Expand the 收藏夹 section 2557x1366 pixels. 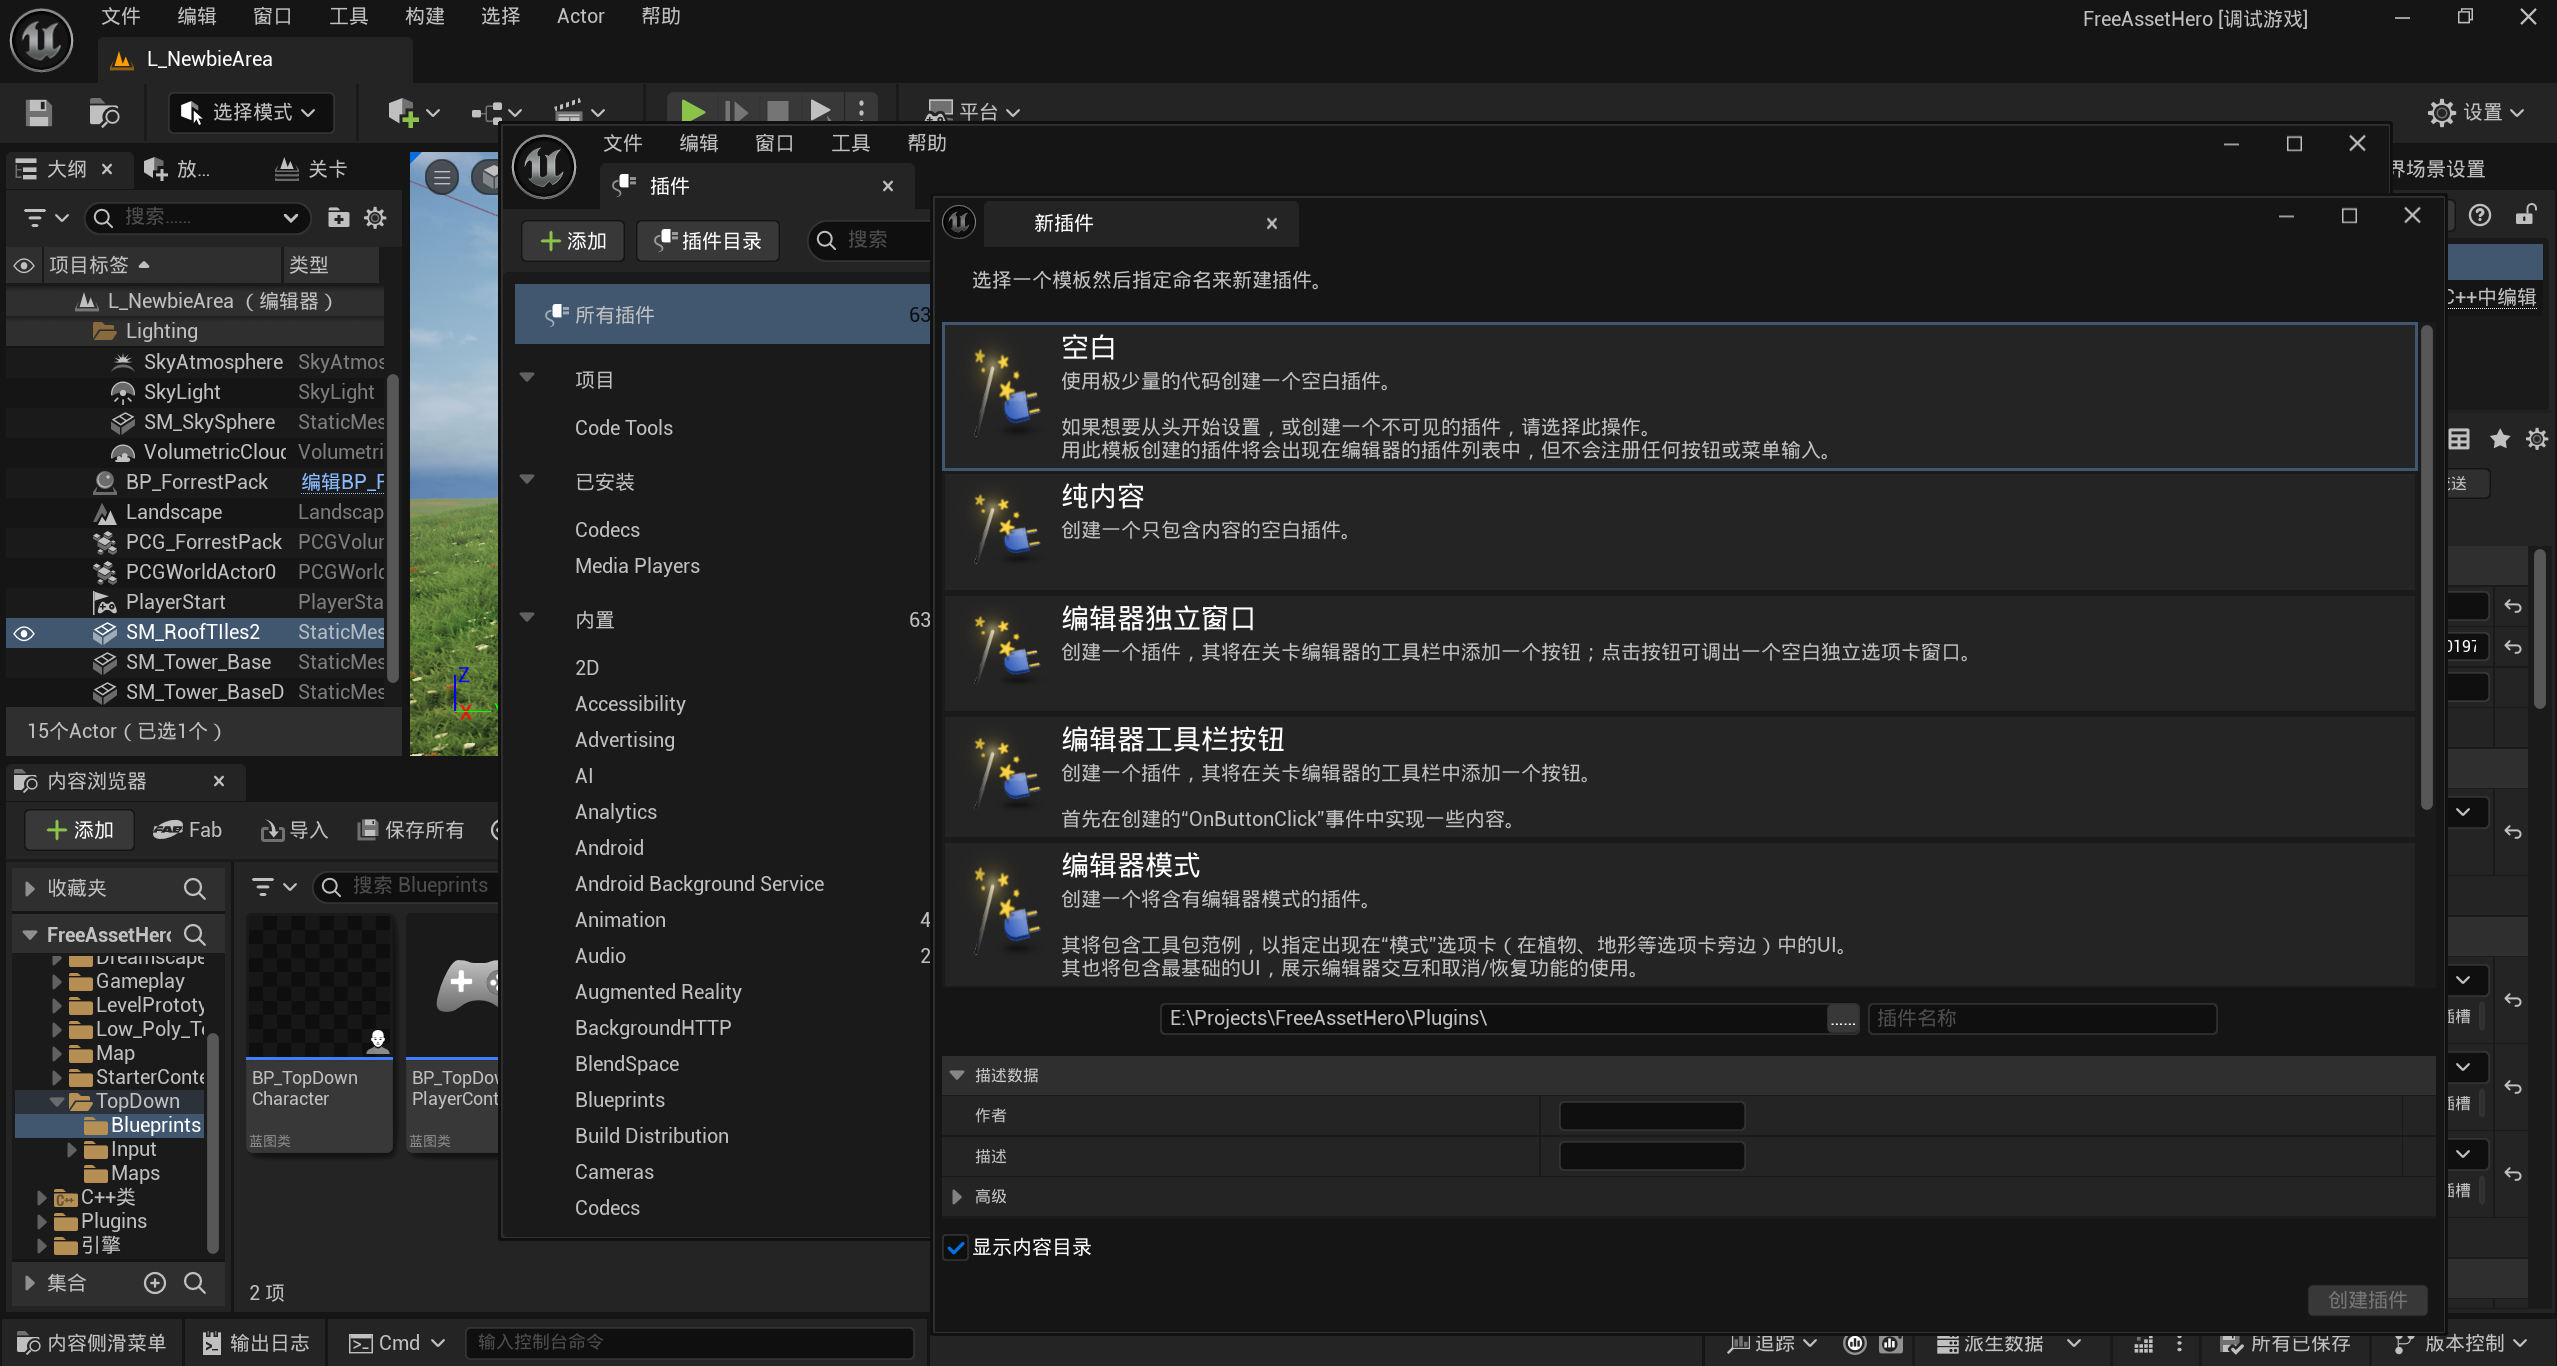30,888
